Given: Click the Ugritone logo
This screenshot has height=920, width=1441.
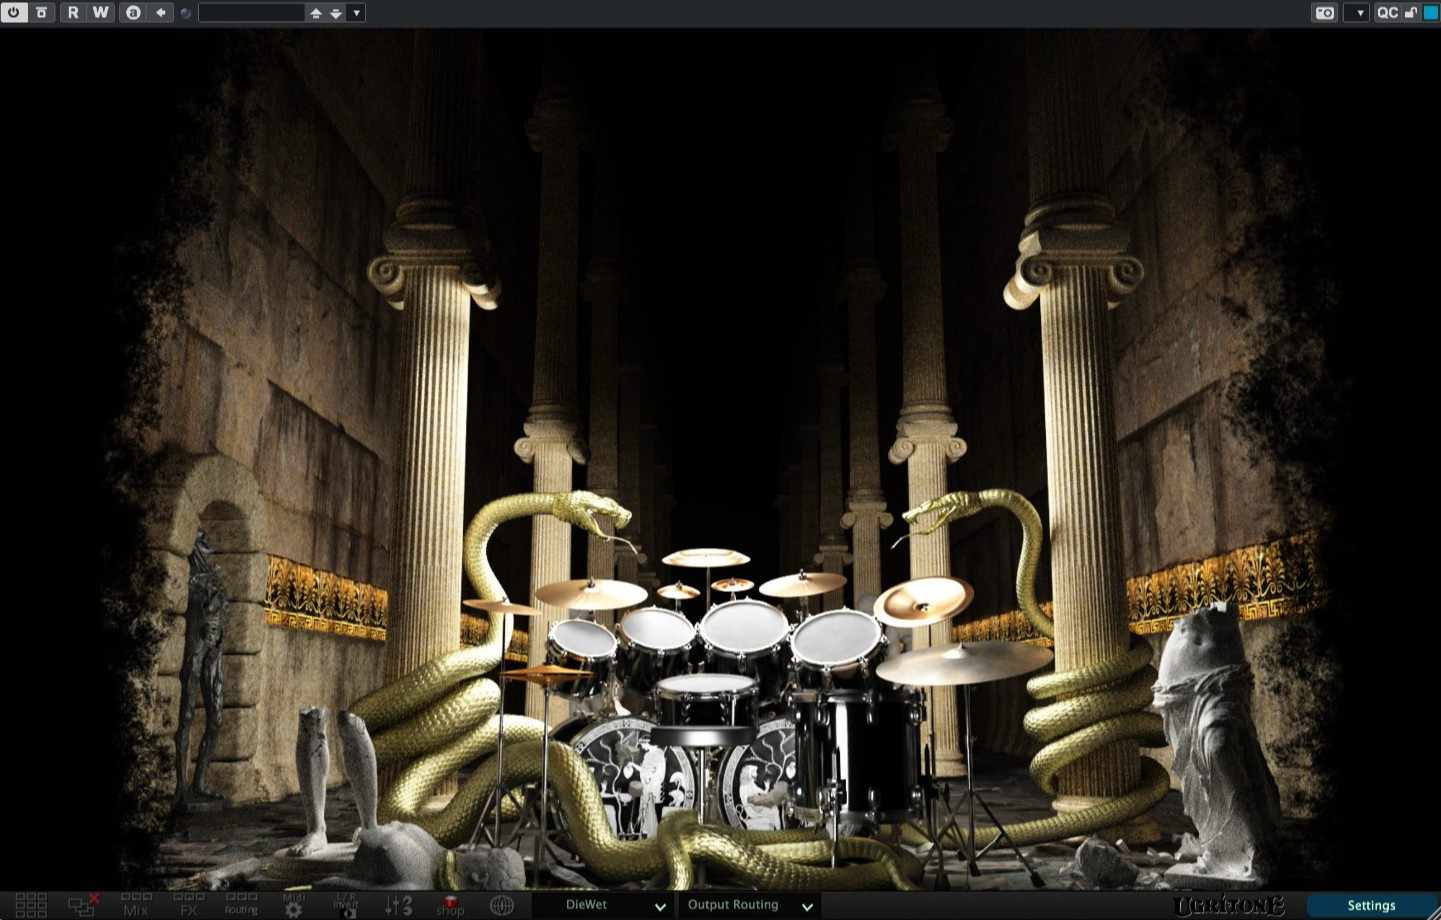Looking at the screenshot, I should [1229, 906].
